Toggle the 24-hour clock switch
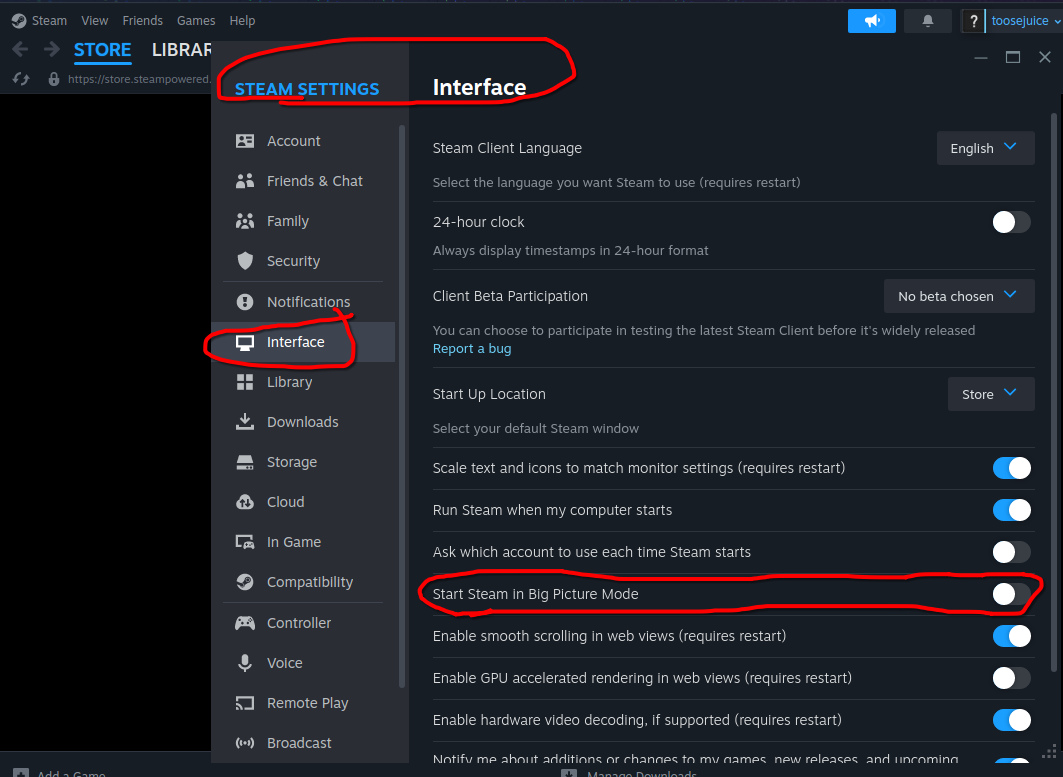Screen dimensions: 1063x777 point(1011,222)
